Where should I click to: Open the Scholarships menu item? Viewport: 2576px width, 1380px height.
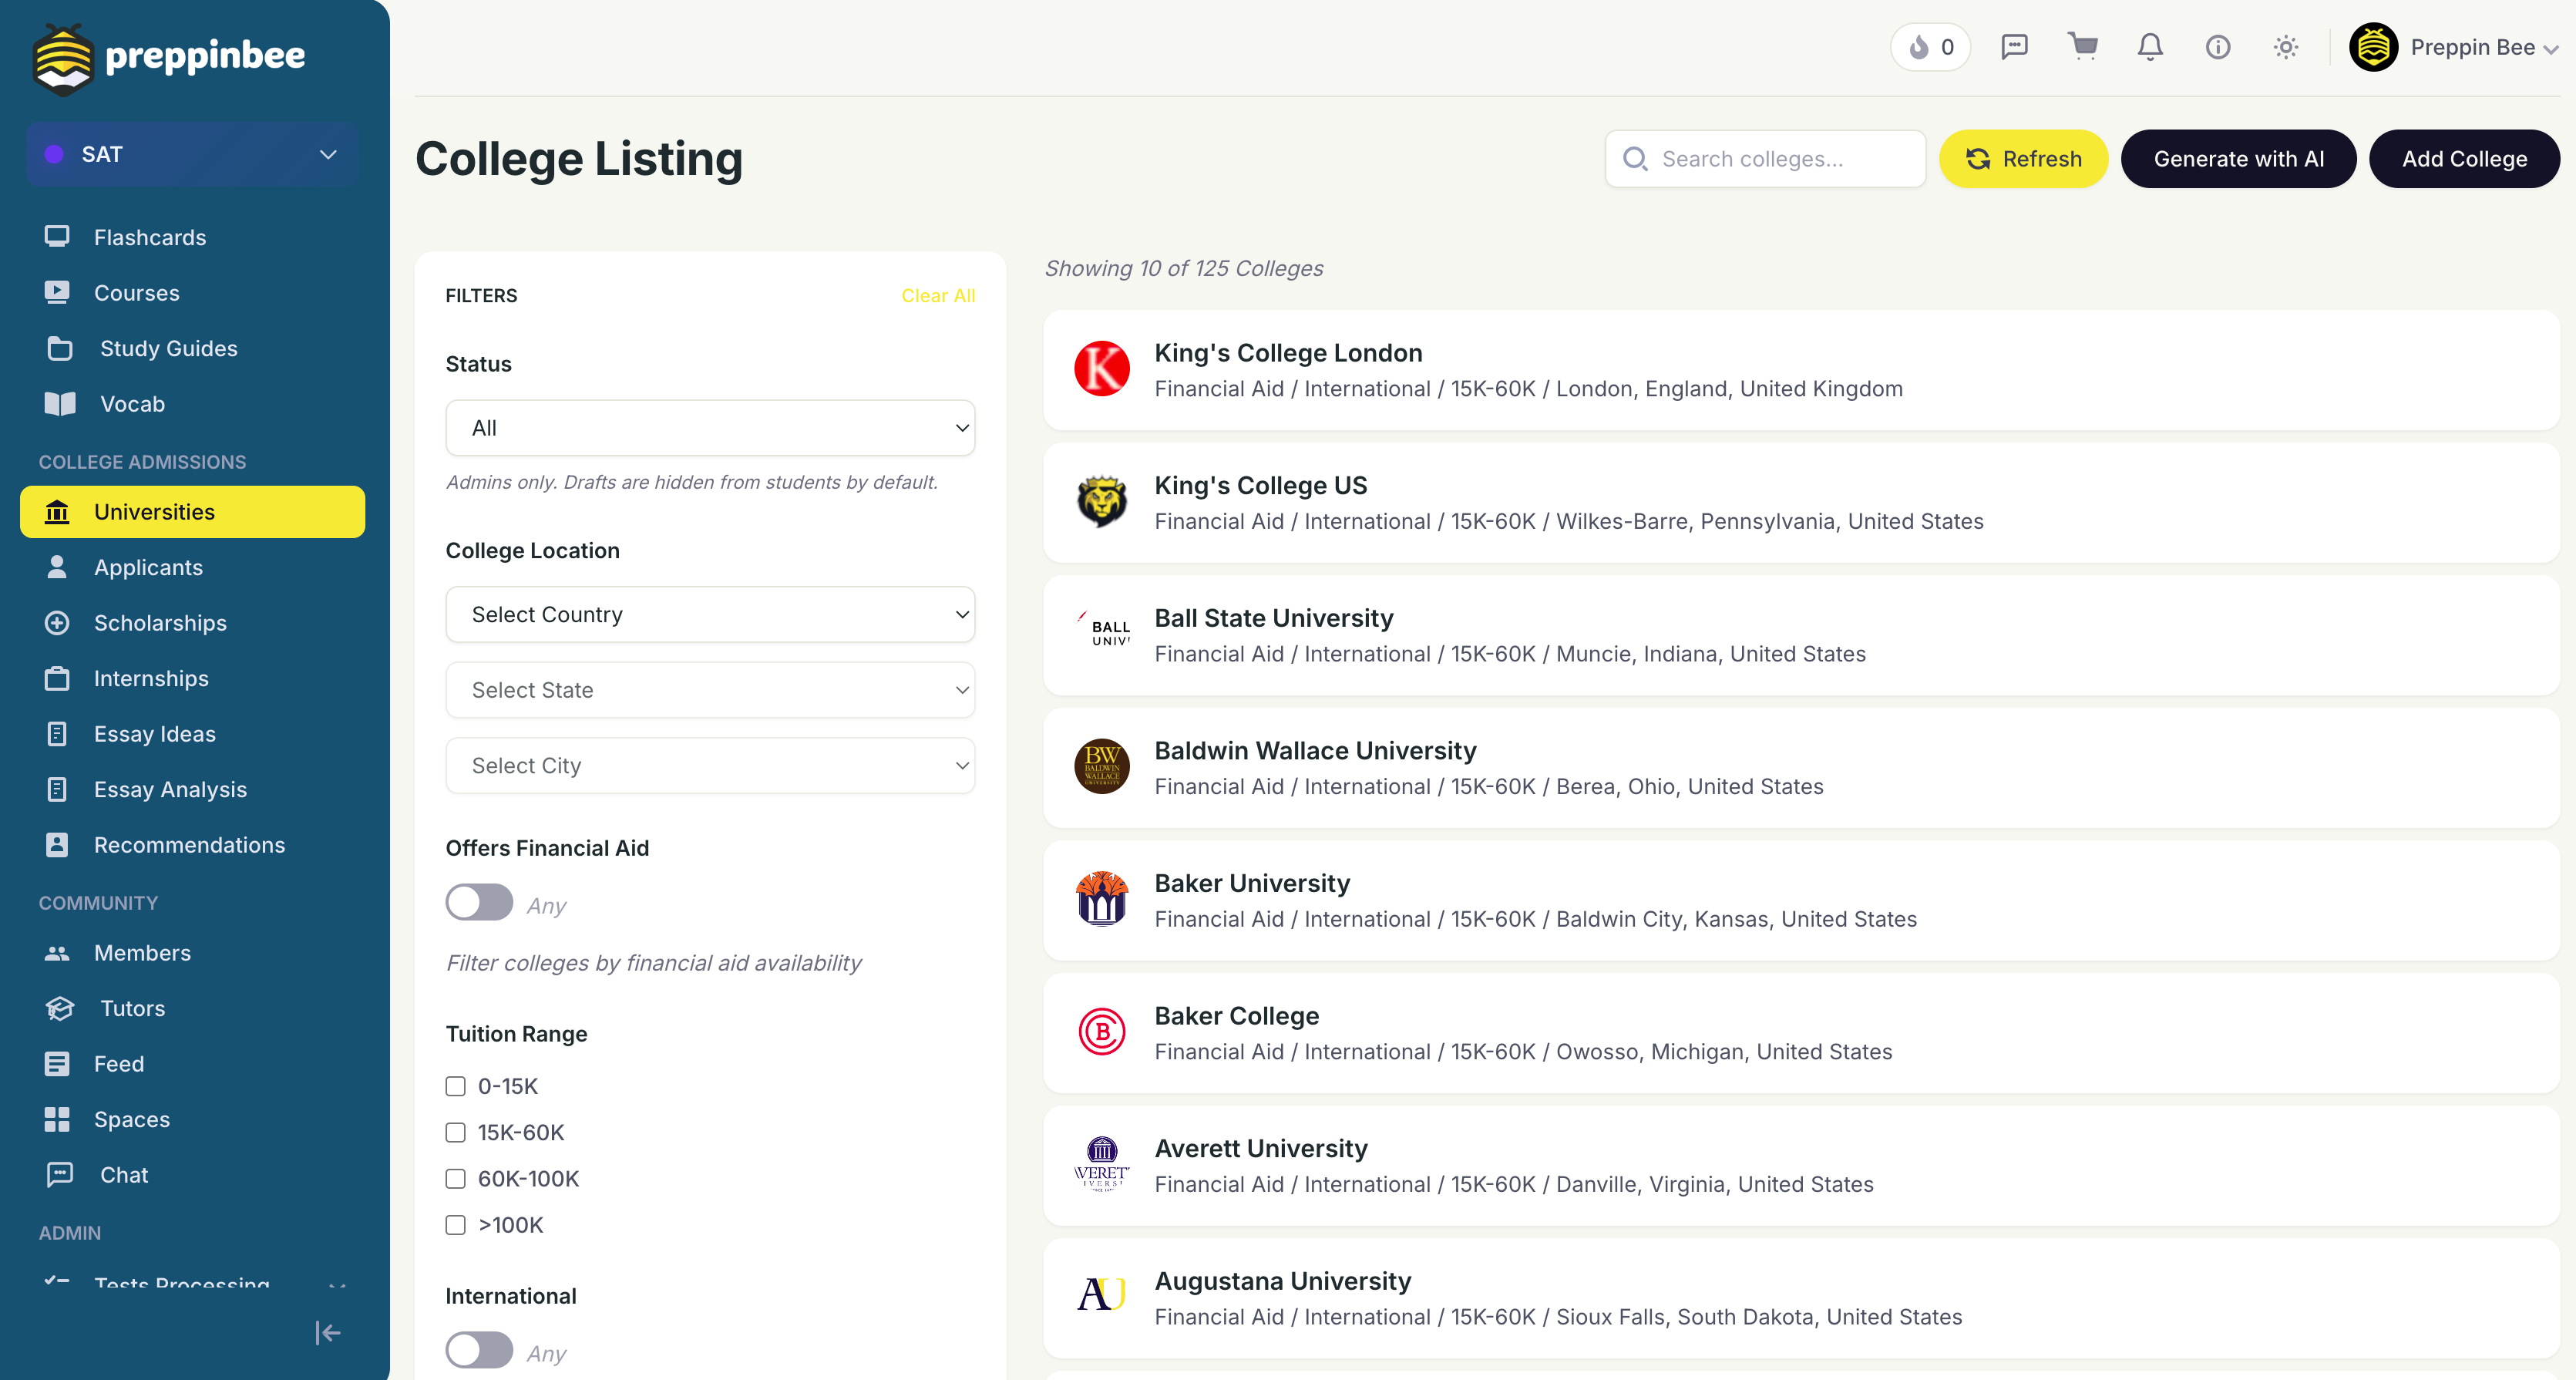click(192, 622)
